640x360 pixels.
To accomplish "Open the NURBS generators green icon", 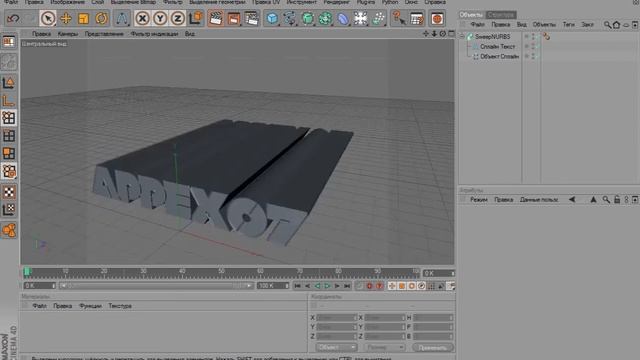I will 307,18.
